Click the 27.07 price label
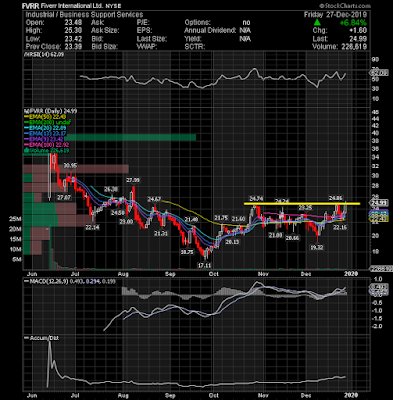393x400 pixels. click(x=64, y=198)
